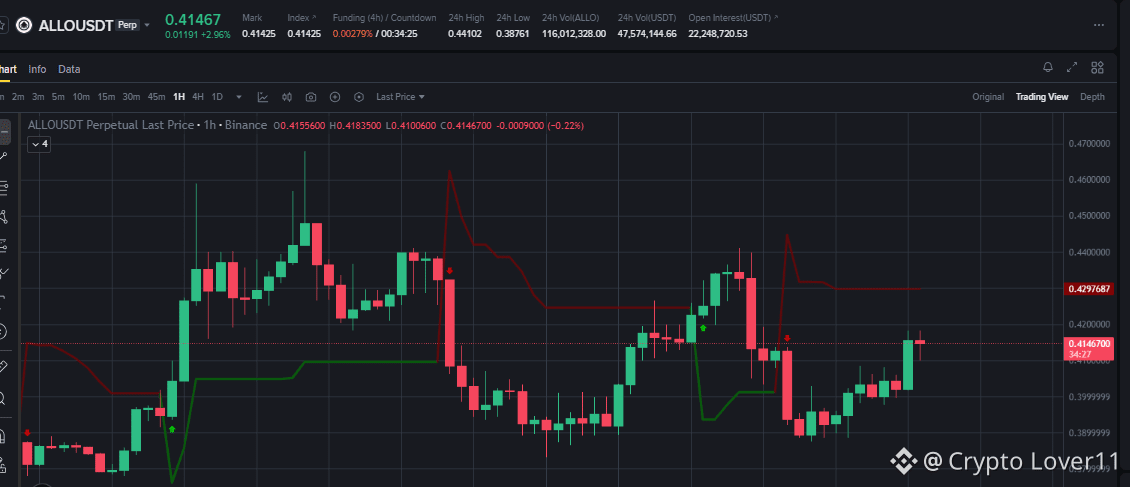Screen dimensions: 1130x487
Task: Click the 0.4500000 price axis label
Action: [x=1088, y=216]
